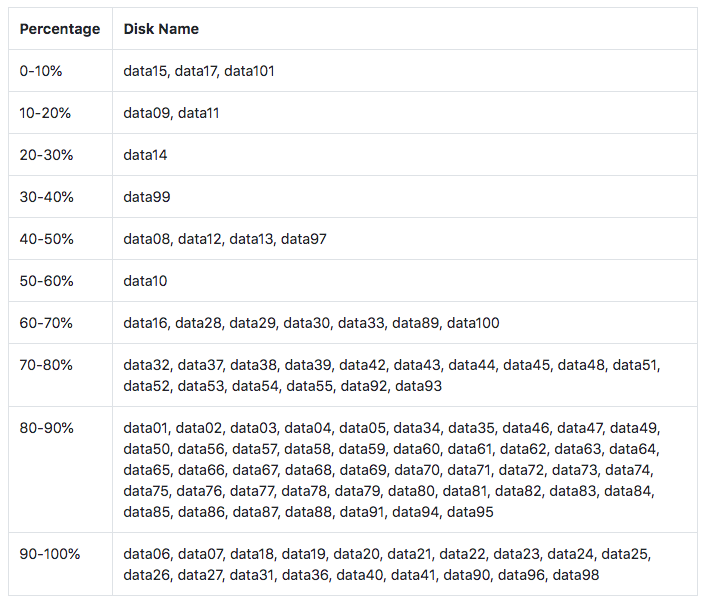This screenshot has width=706, height=603.
Task: Select the 10-20% percentage cell
Action: [60, 113]
